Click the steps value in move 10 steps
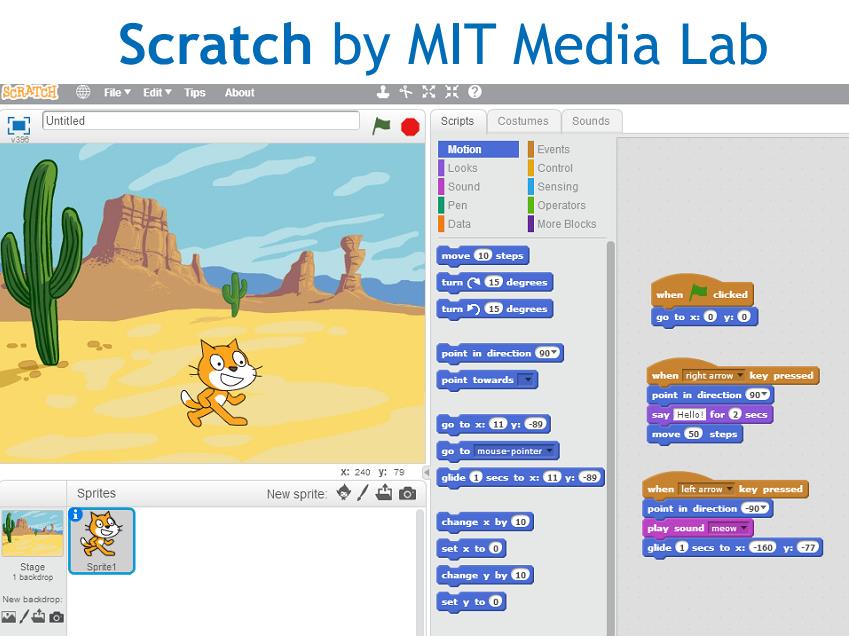 click(482, 256)
